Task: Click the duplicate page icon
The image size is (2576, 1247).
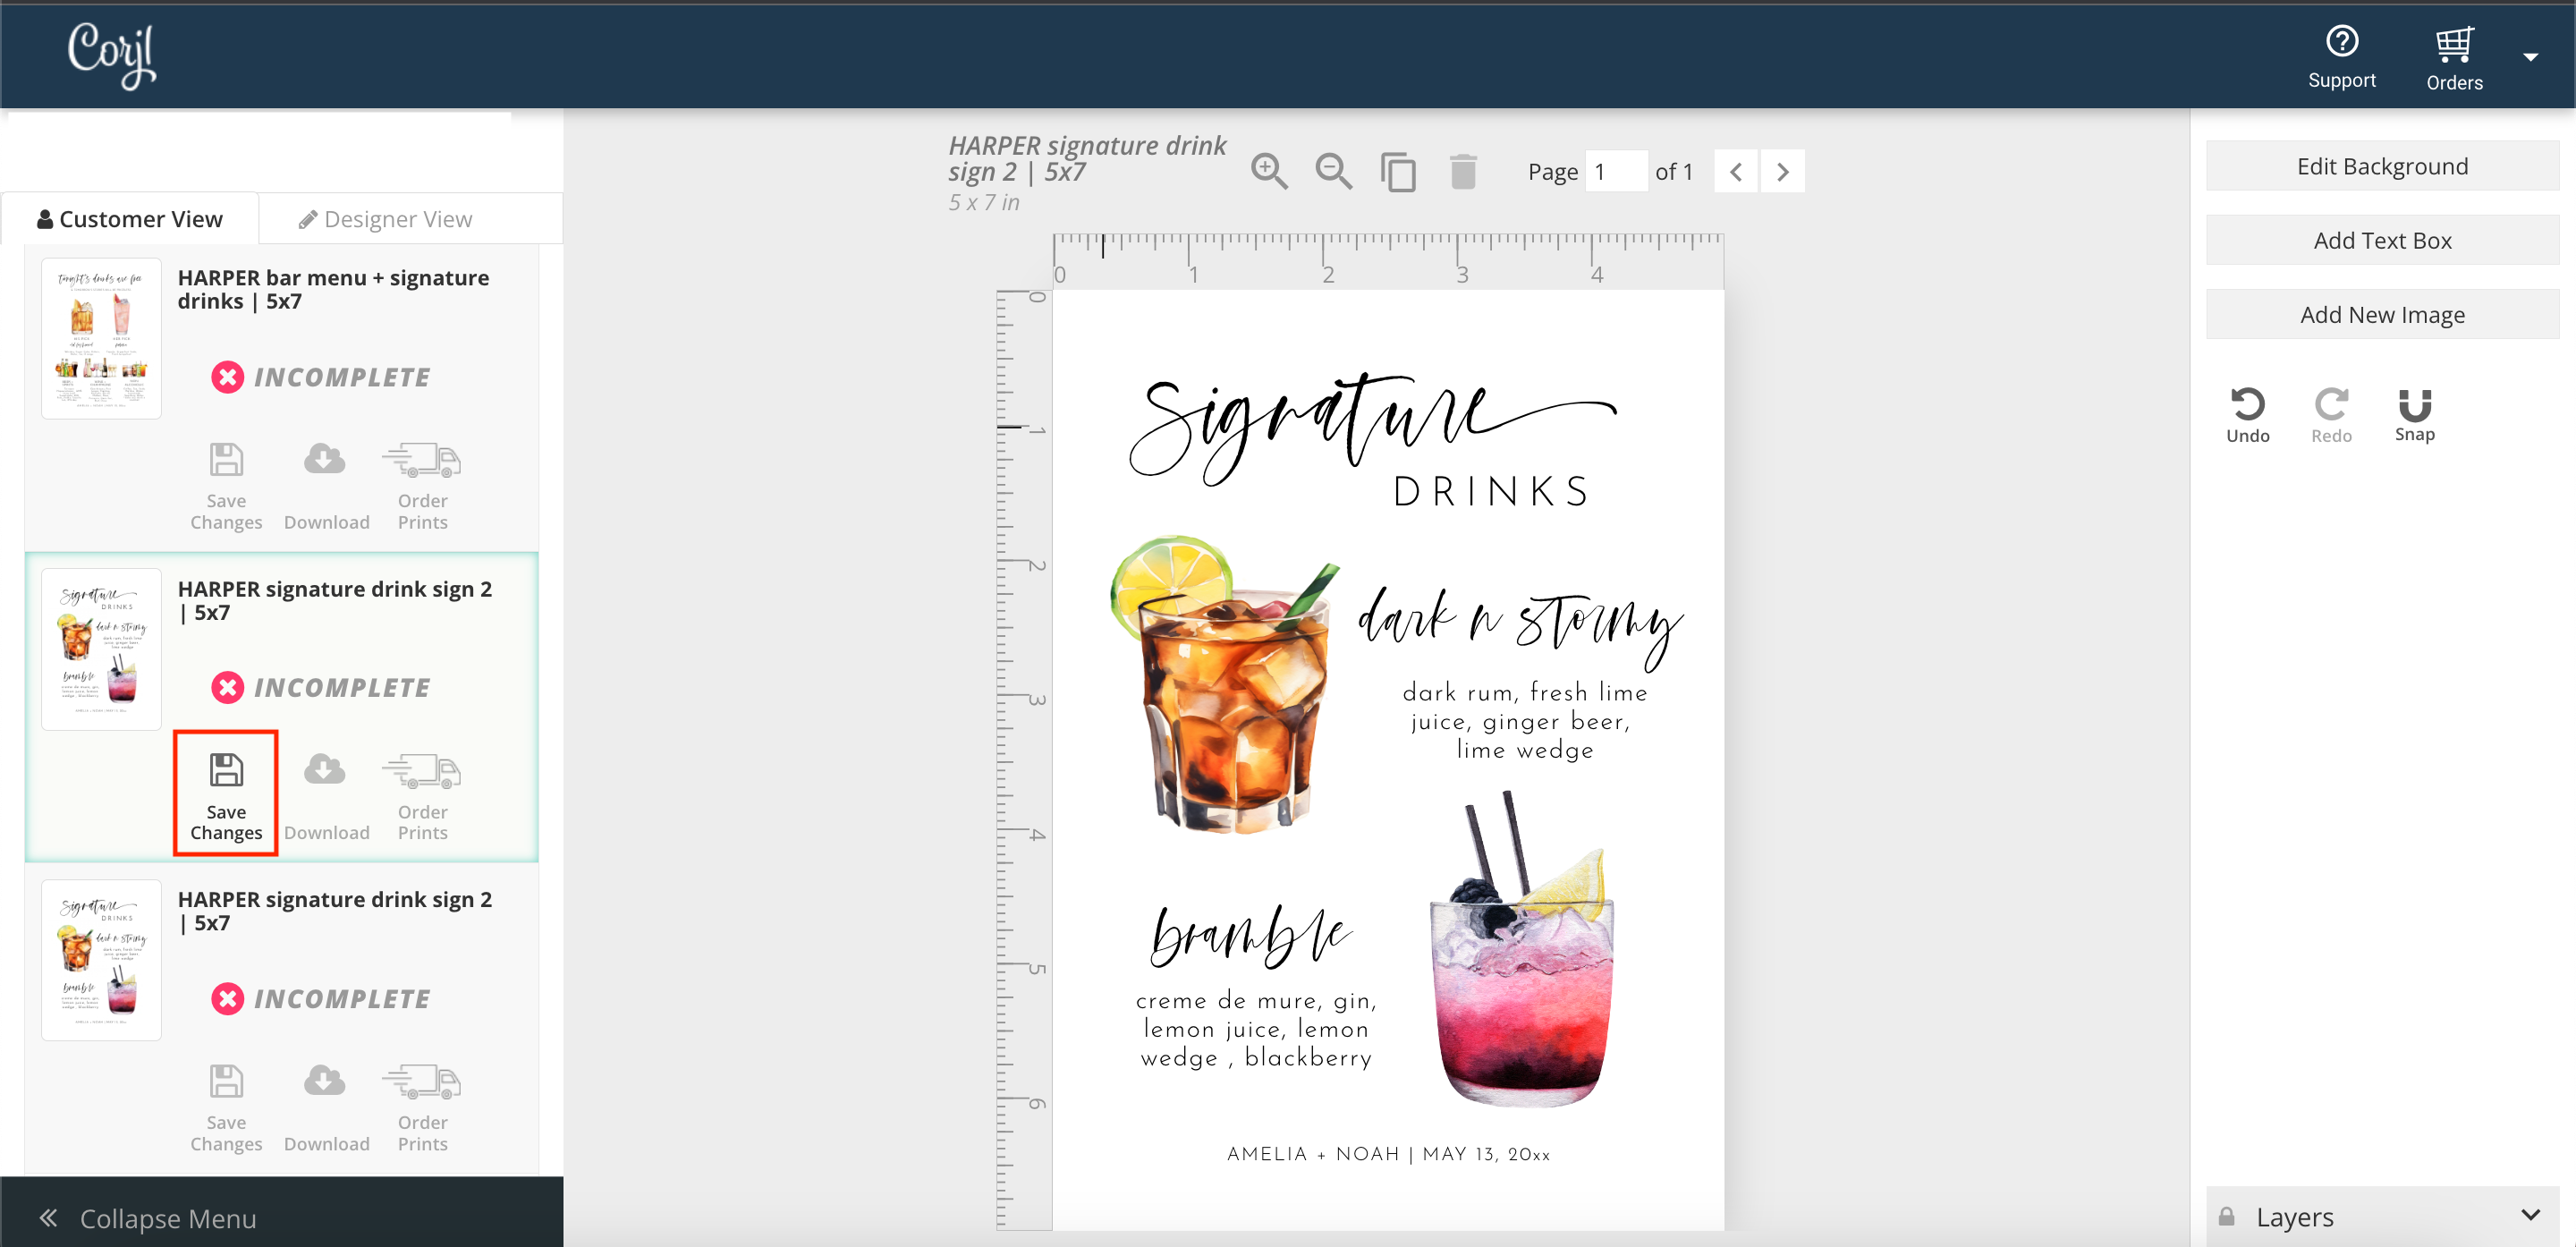Action: [x=1398, y=172]
